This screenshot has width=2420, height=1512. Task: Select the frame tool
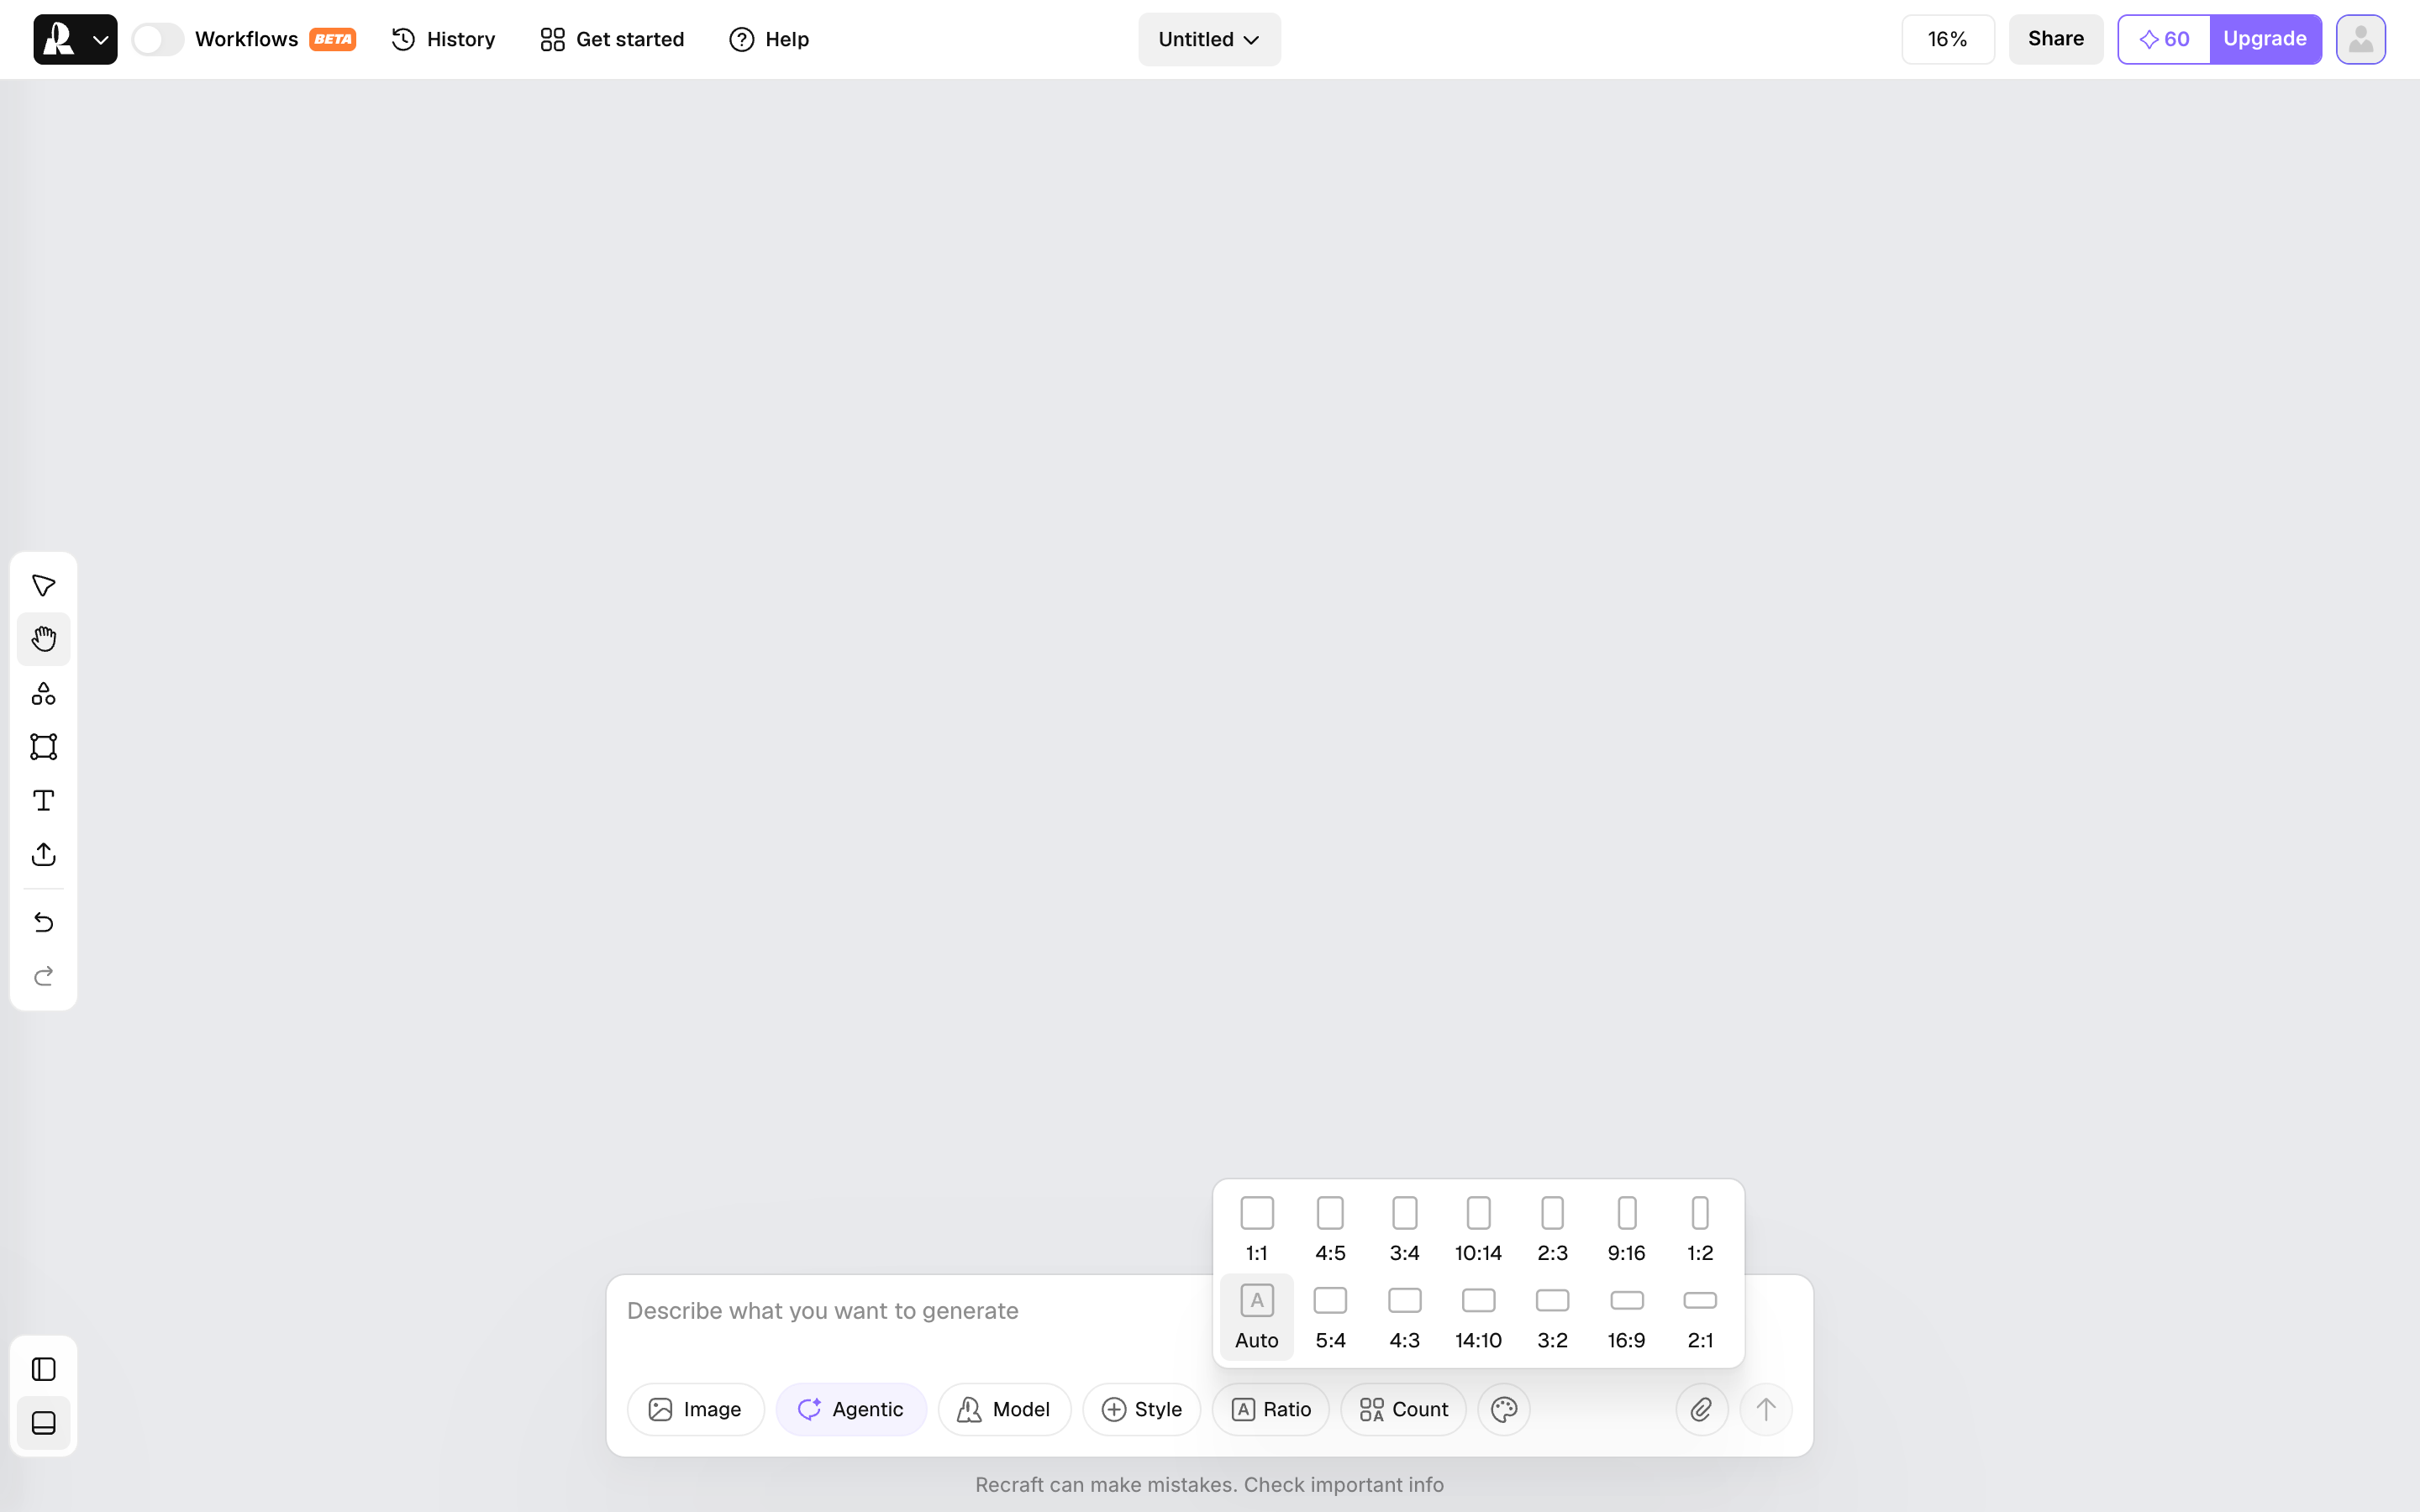43,747
